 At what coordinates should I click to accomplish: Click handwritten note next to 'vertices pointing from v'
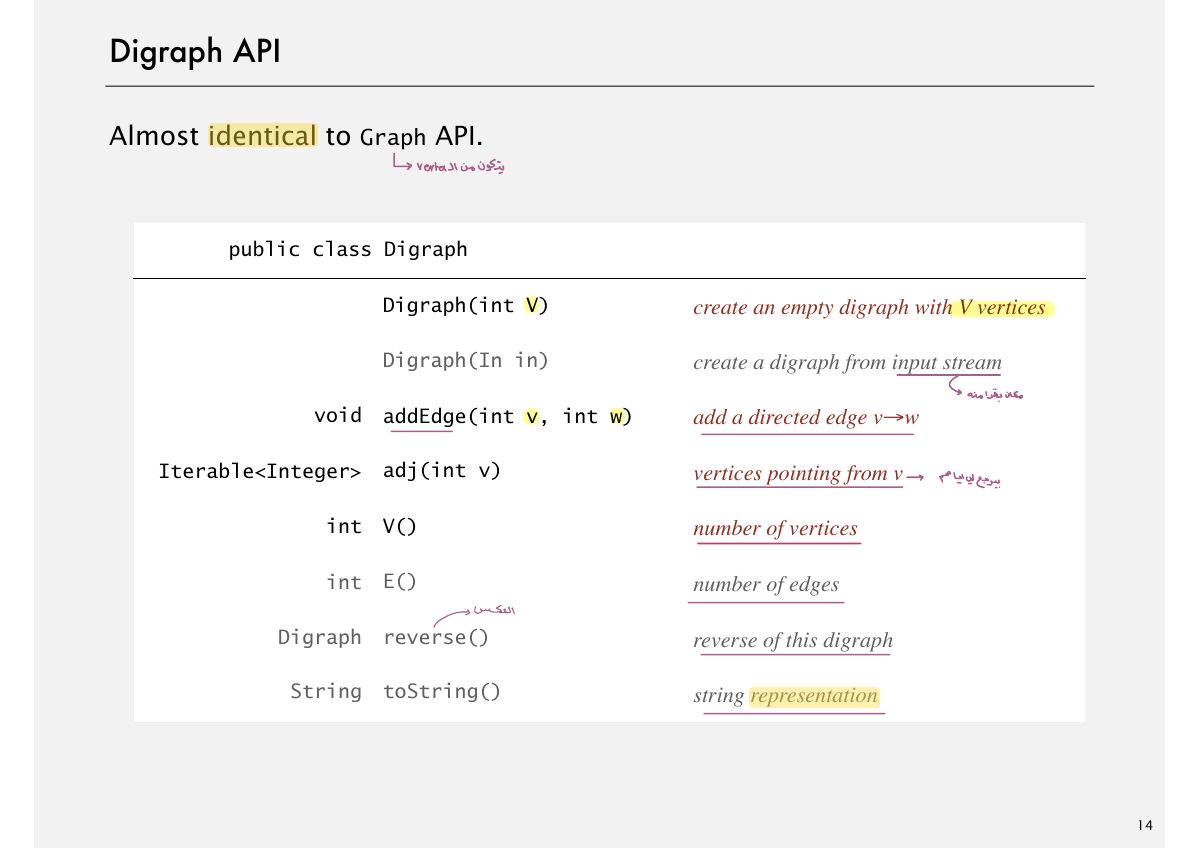(x=969, y=479)
